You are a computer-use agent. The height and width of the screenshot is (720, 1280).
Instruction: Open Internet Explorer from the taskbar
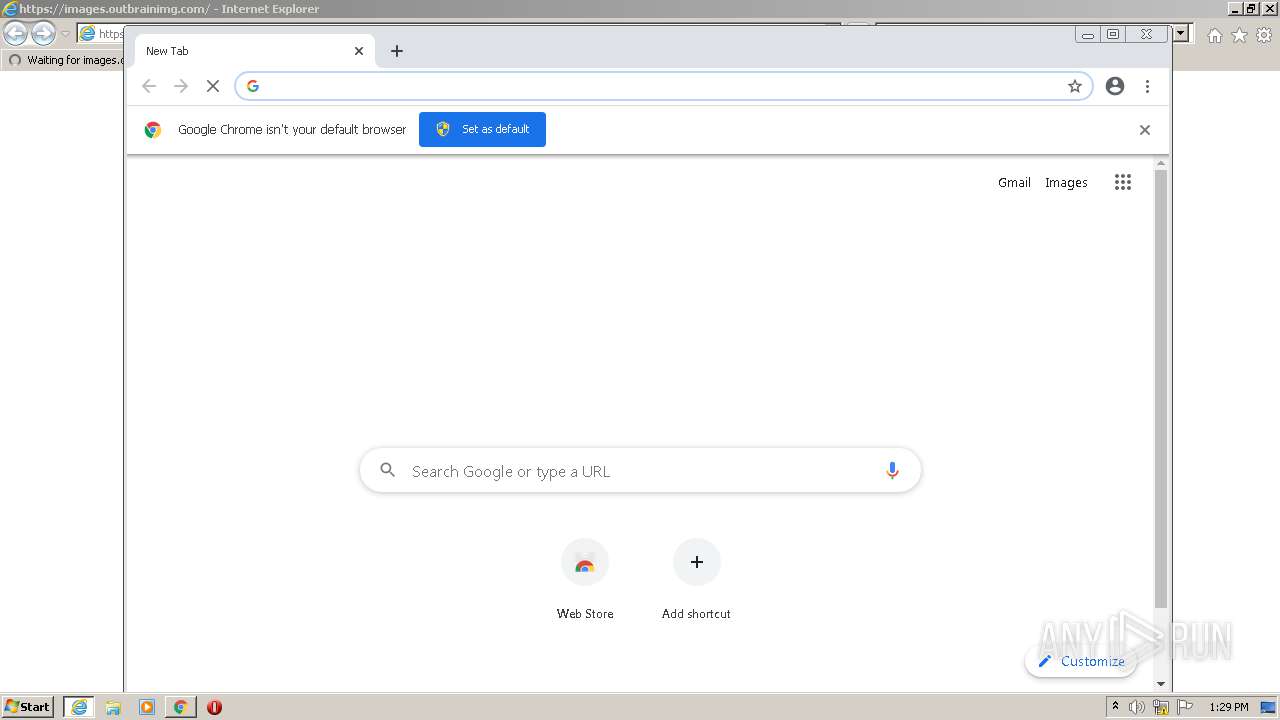[79, 707]
